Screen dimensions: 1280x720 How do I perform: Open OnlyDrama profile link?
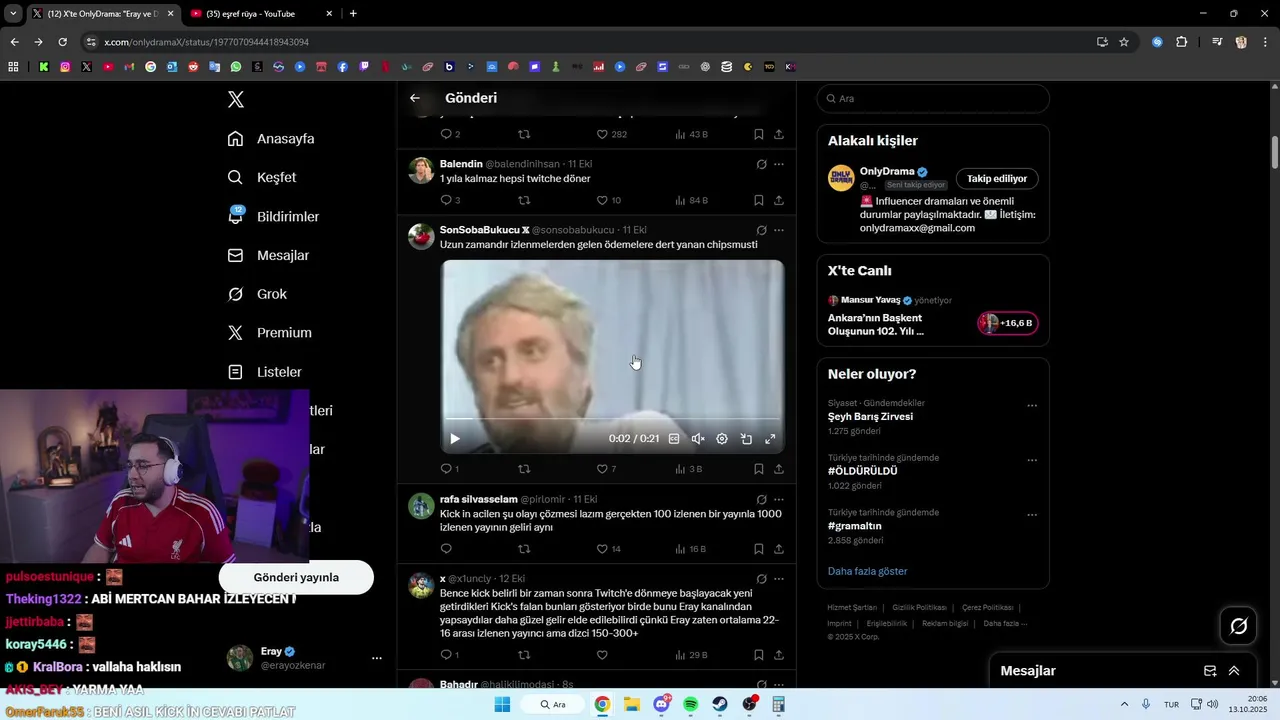click(x=887, y=171)
